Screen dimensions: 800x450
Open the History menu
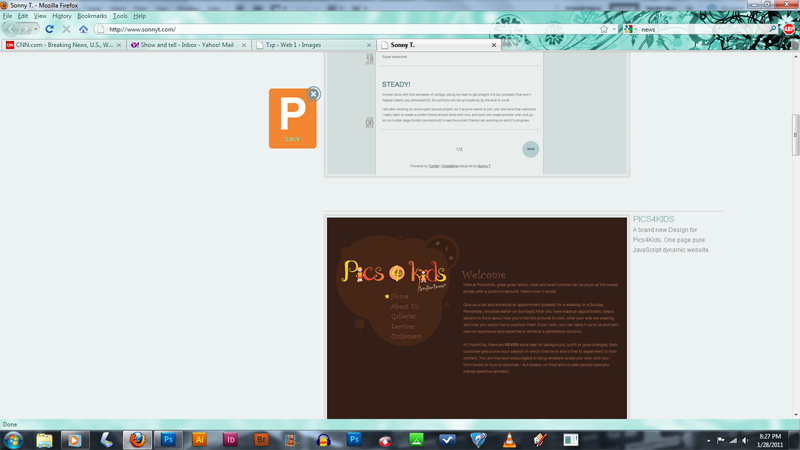[x=62, y=16]
